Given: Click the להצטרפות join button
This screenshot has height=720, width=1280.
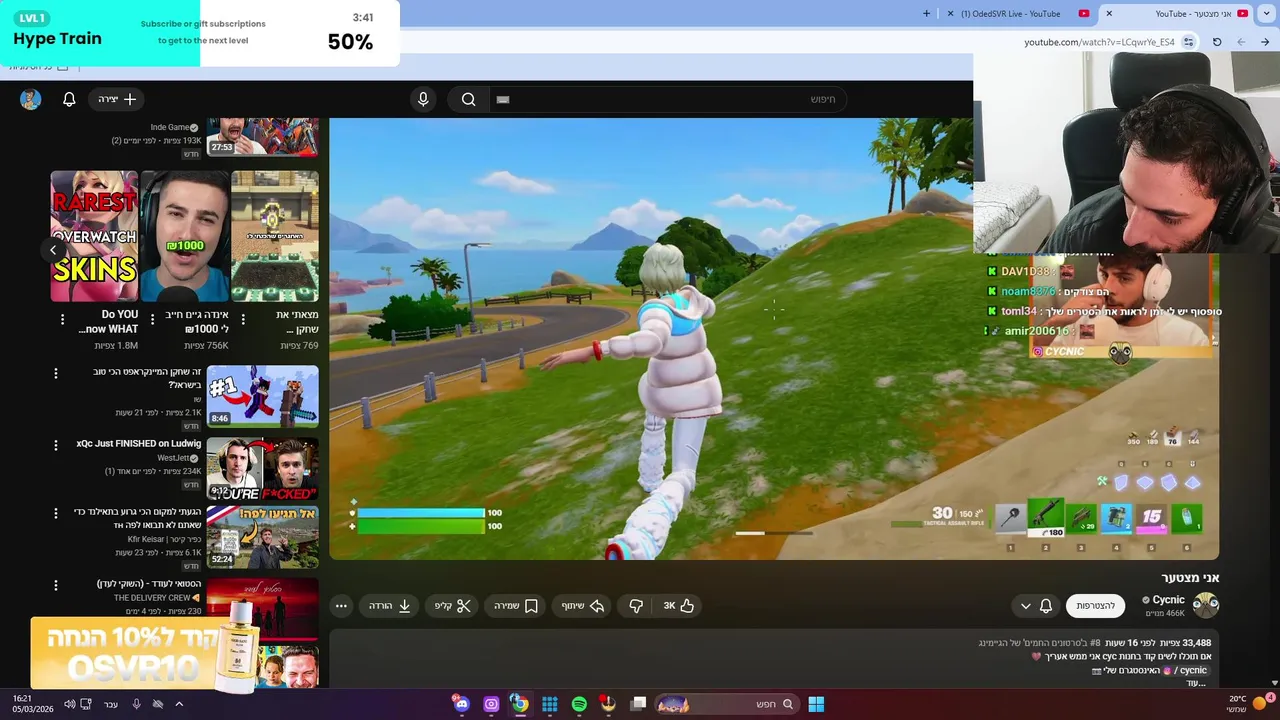Looking at the screenshot, I should pyautogui.click(x=1095, y=606).
